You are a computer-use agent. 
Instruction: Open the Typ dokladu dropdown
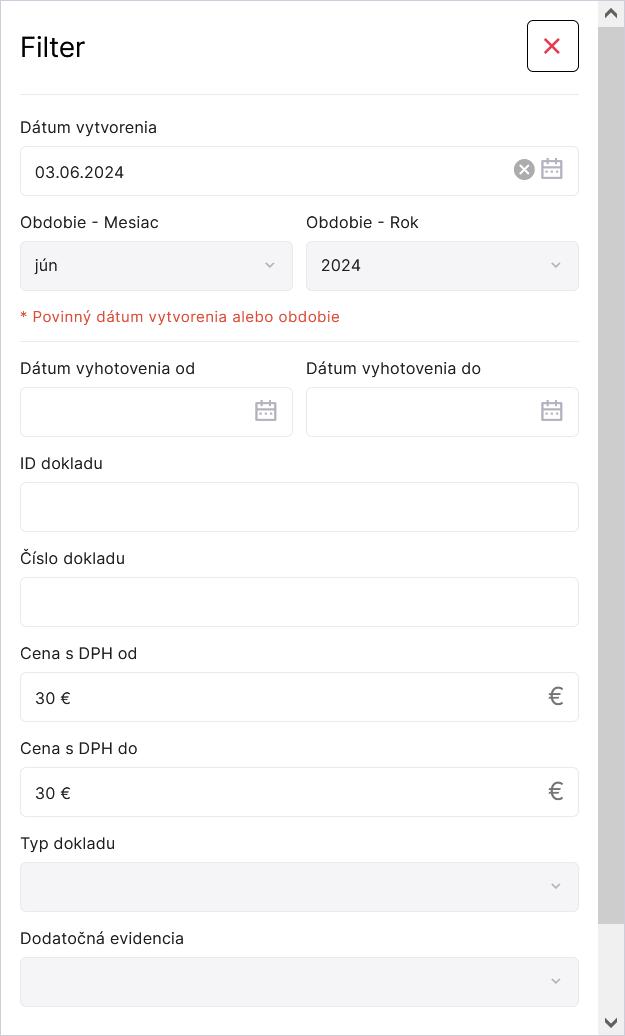[299, 887]
